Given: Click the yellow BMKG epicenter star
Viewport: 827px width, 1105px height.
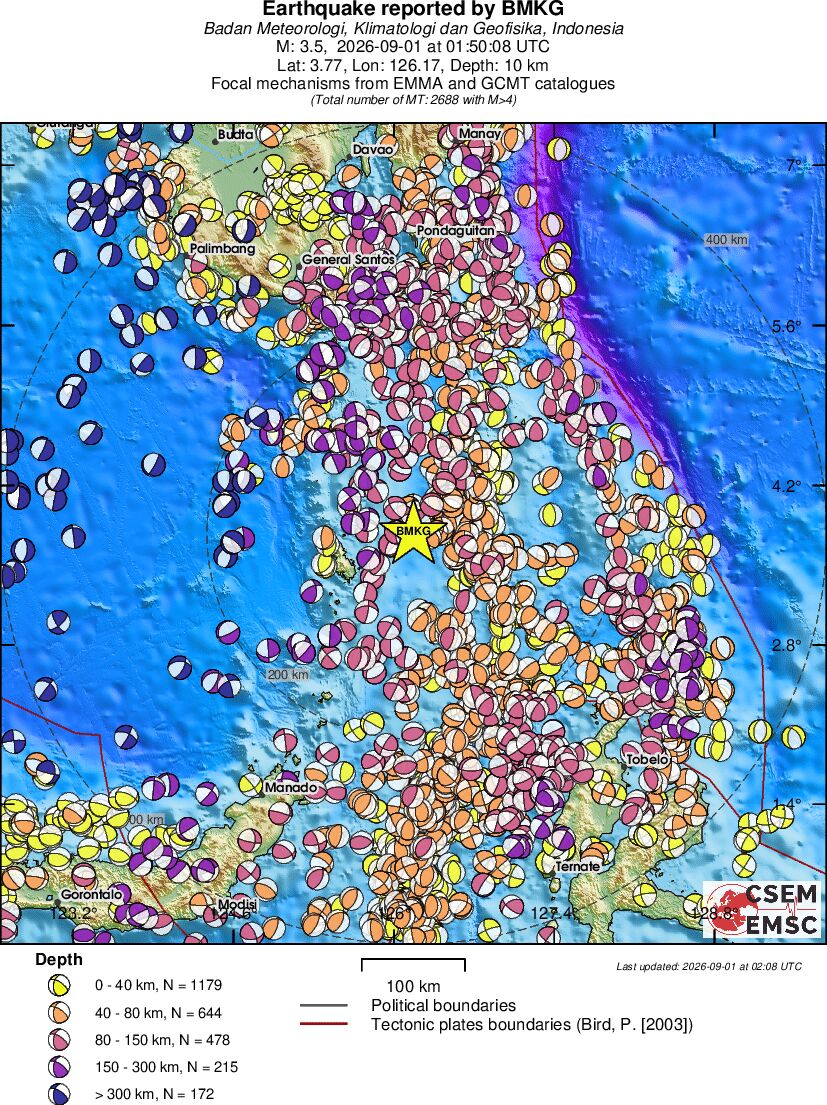Looking at the screenshot, I should (414, 531).
